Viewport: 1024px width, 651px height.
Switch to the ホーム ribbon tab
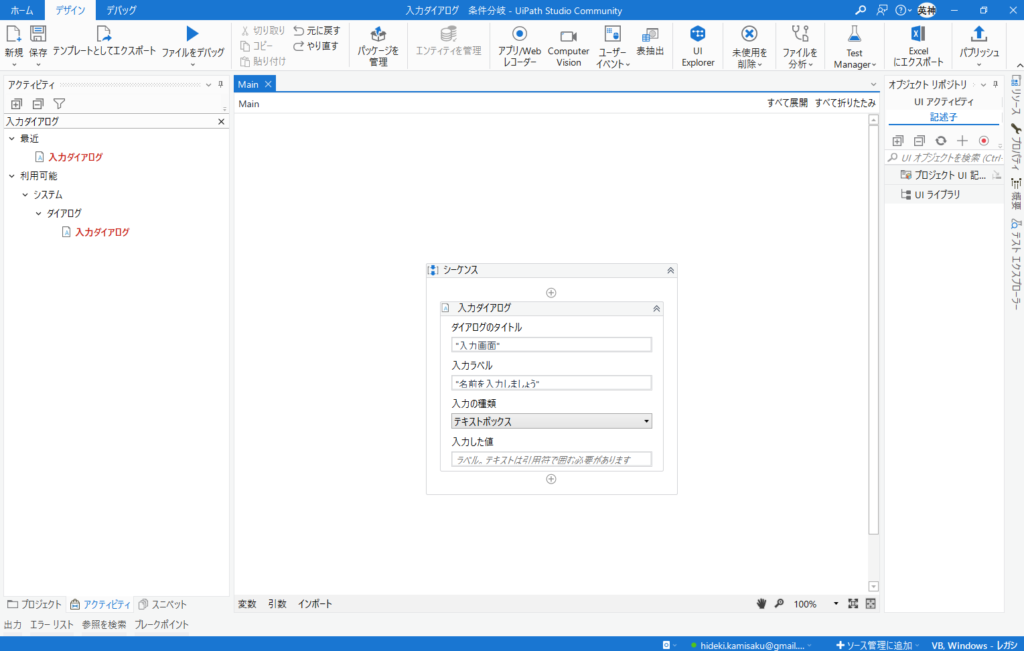pyautogui.click(x=22, y=10)
